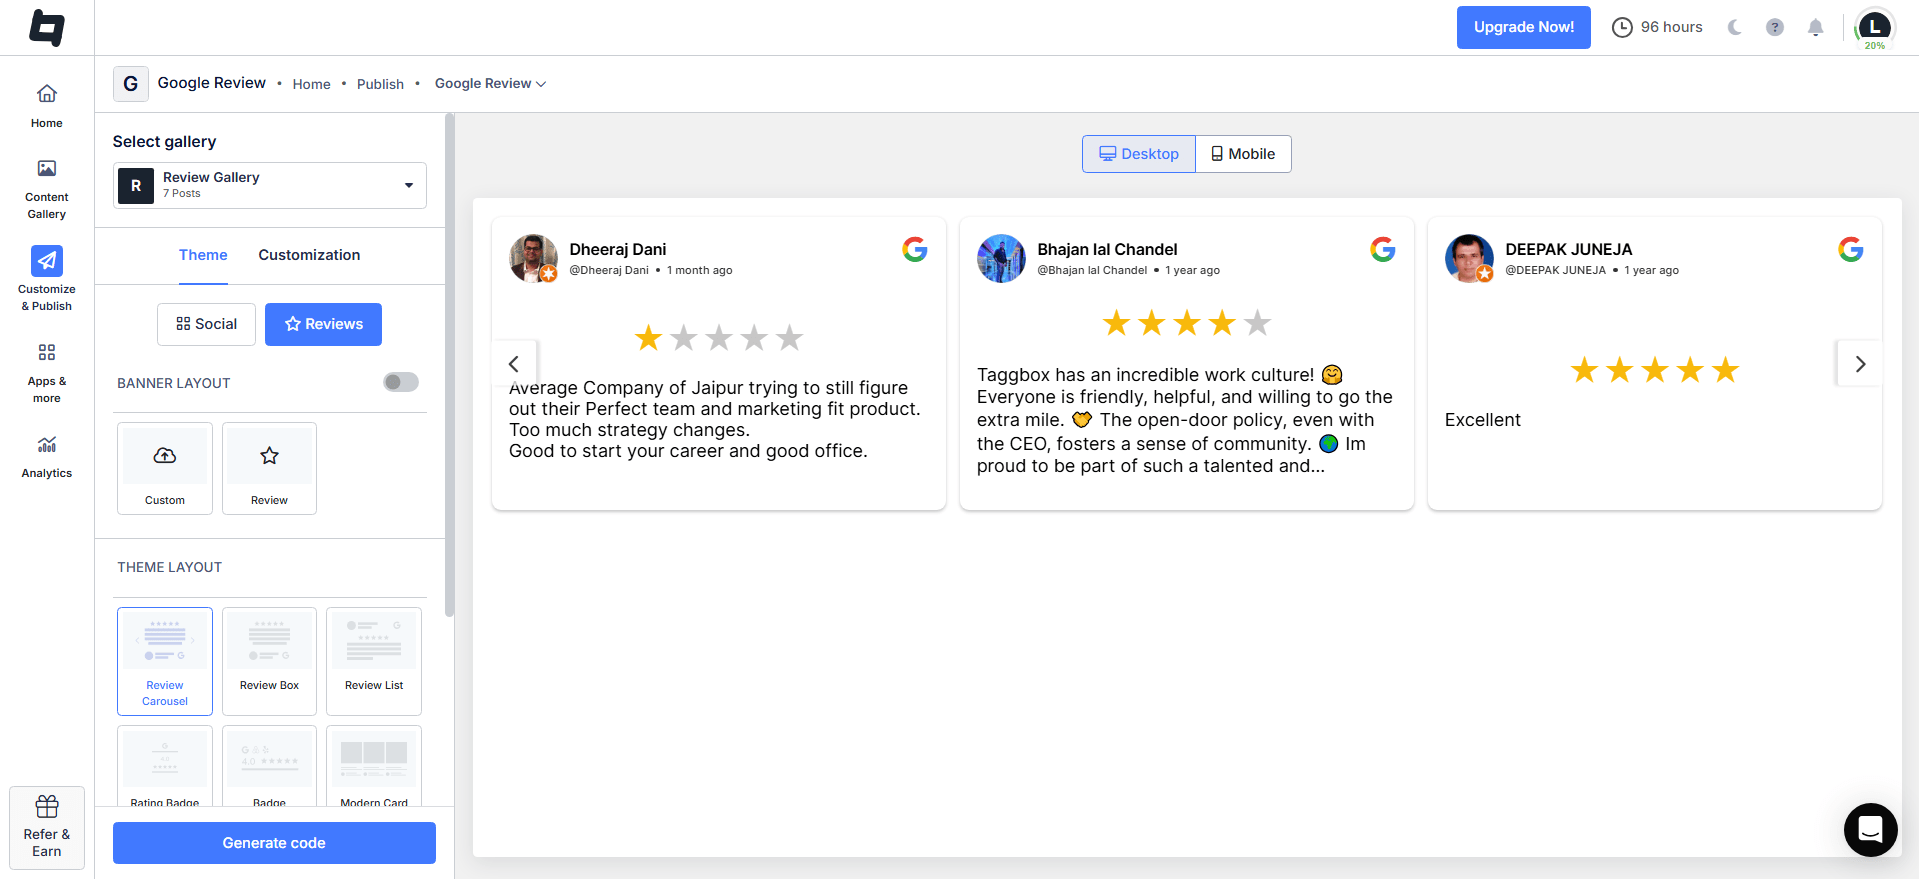Click the 'Taggbox has an incredible work culture' text
Viewport: 1919px width, 879px height.
[1146, 375]
